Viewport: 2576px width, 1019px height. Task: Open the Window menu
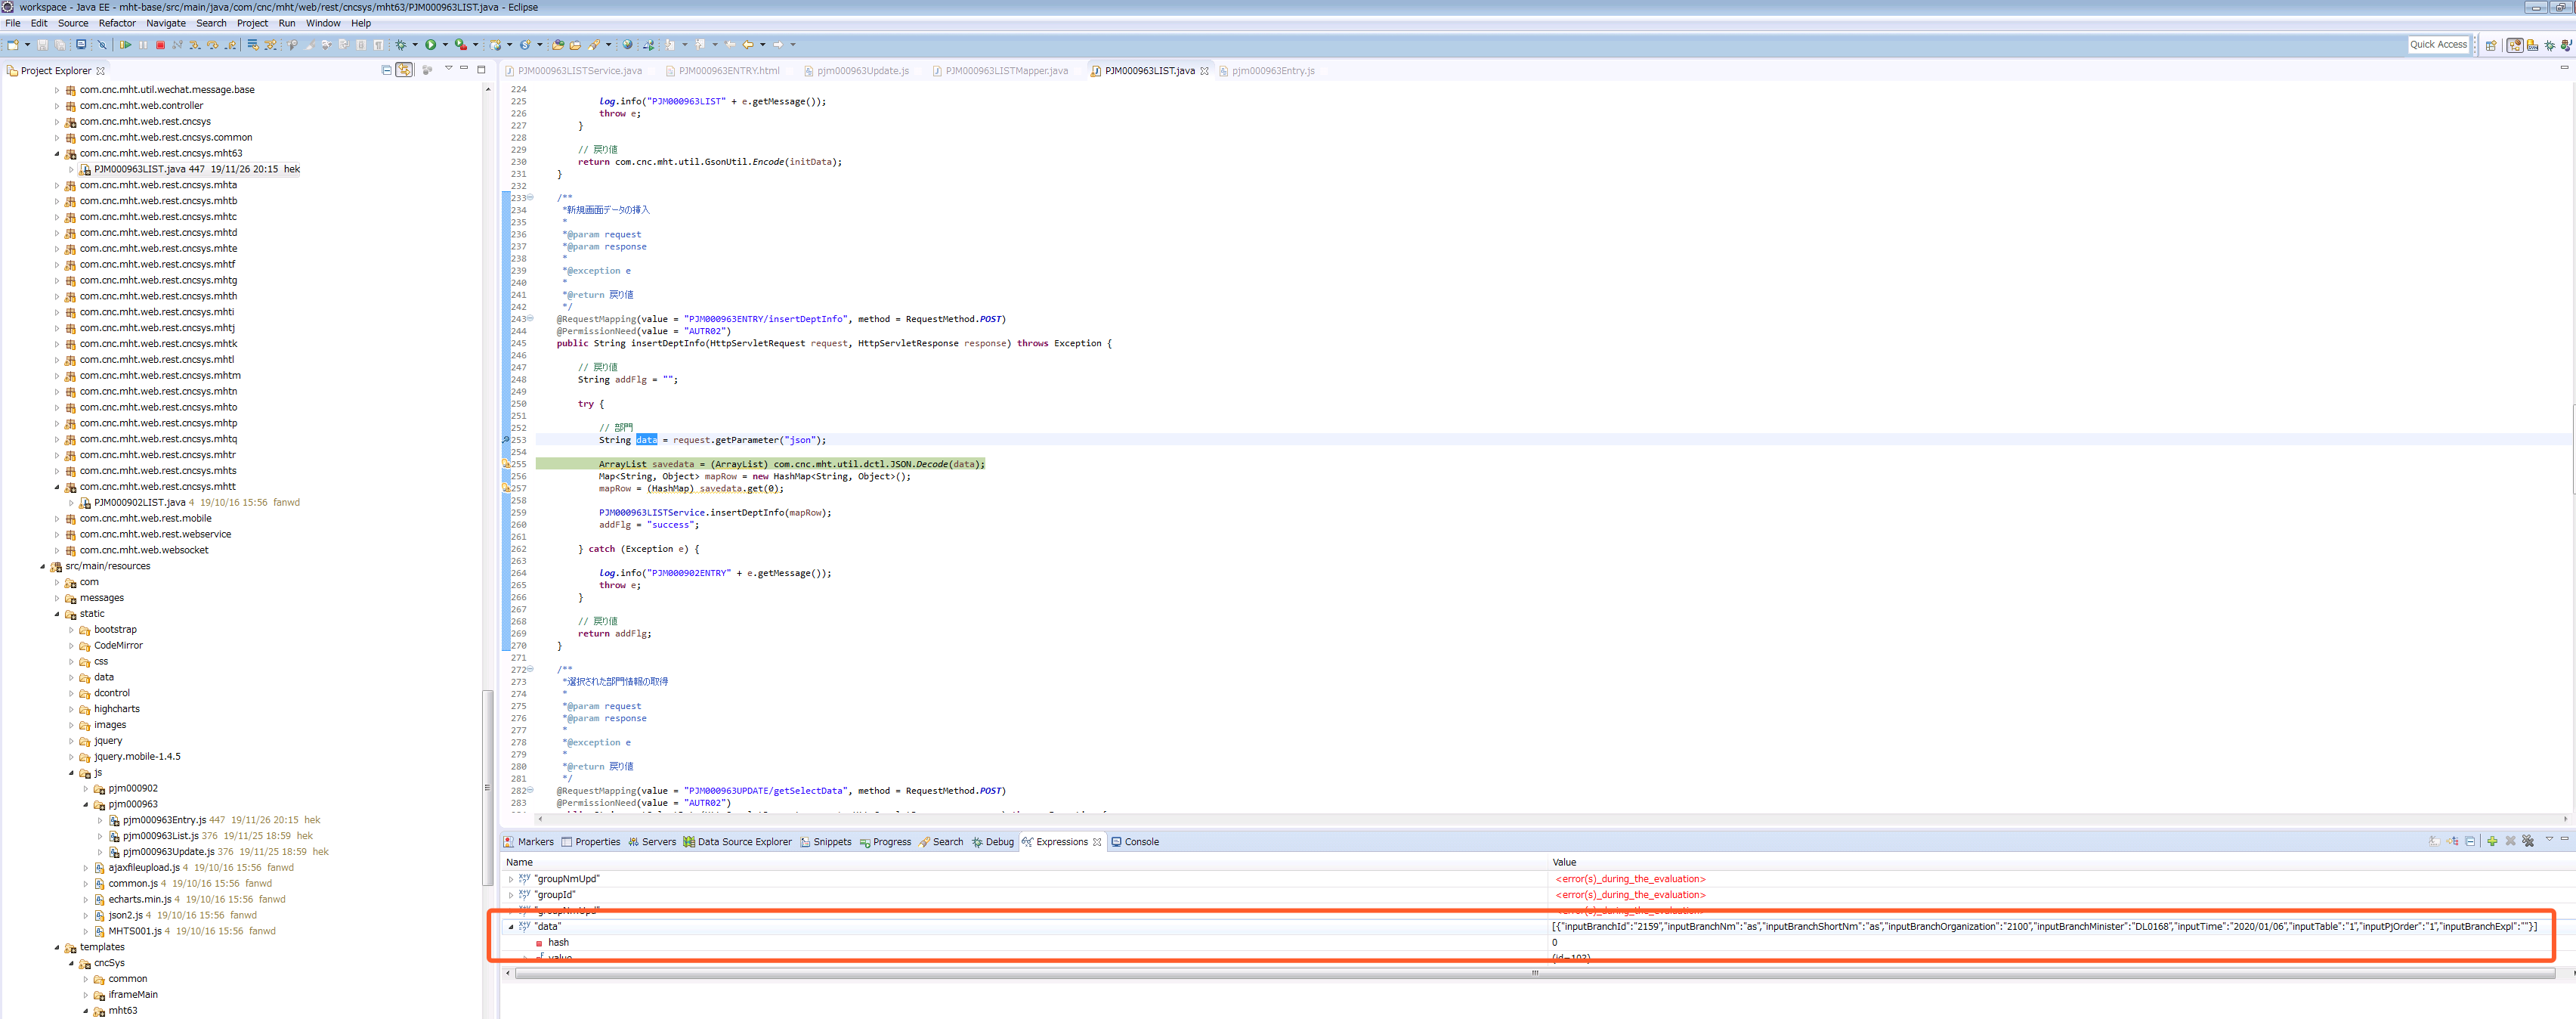pos(323,23)
